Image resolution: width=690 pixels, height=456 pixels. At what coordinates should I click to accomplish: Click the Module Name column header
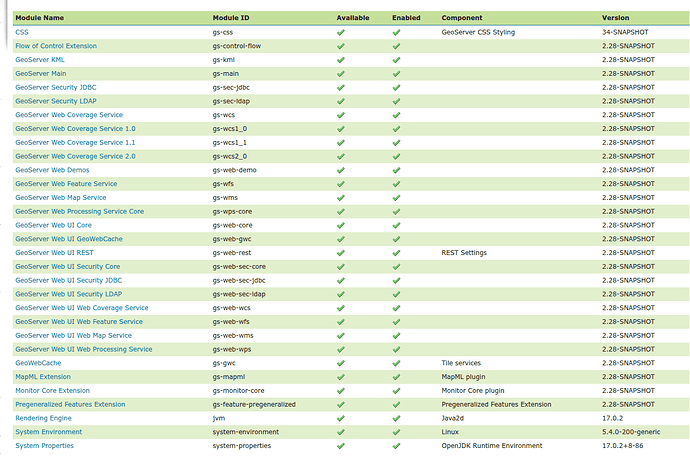click(x=38, y=18)
